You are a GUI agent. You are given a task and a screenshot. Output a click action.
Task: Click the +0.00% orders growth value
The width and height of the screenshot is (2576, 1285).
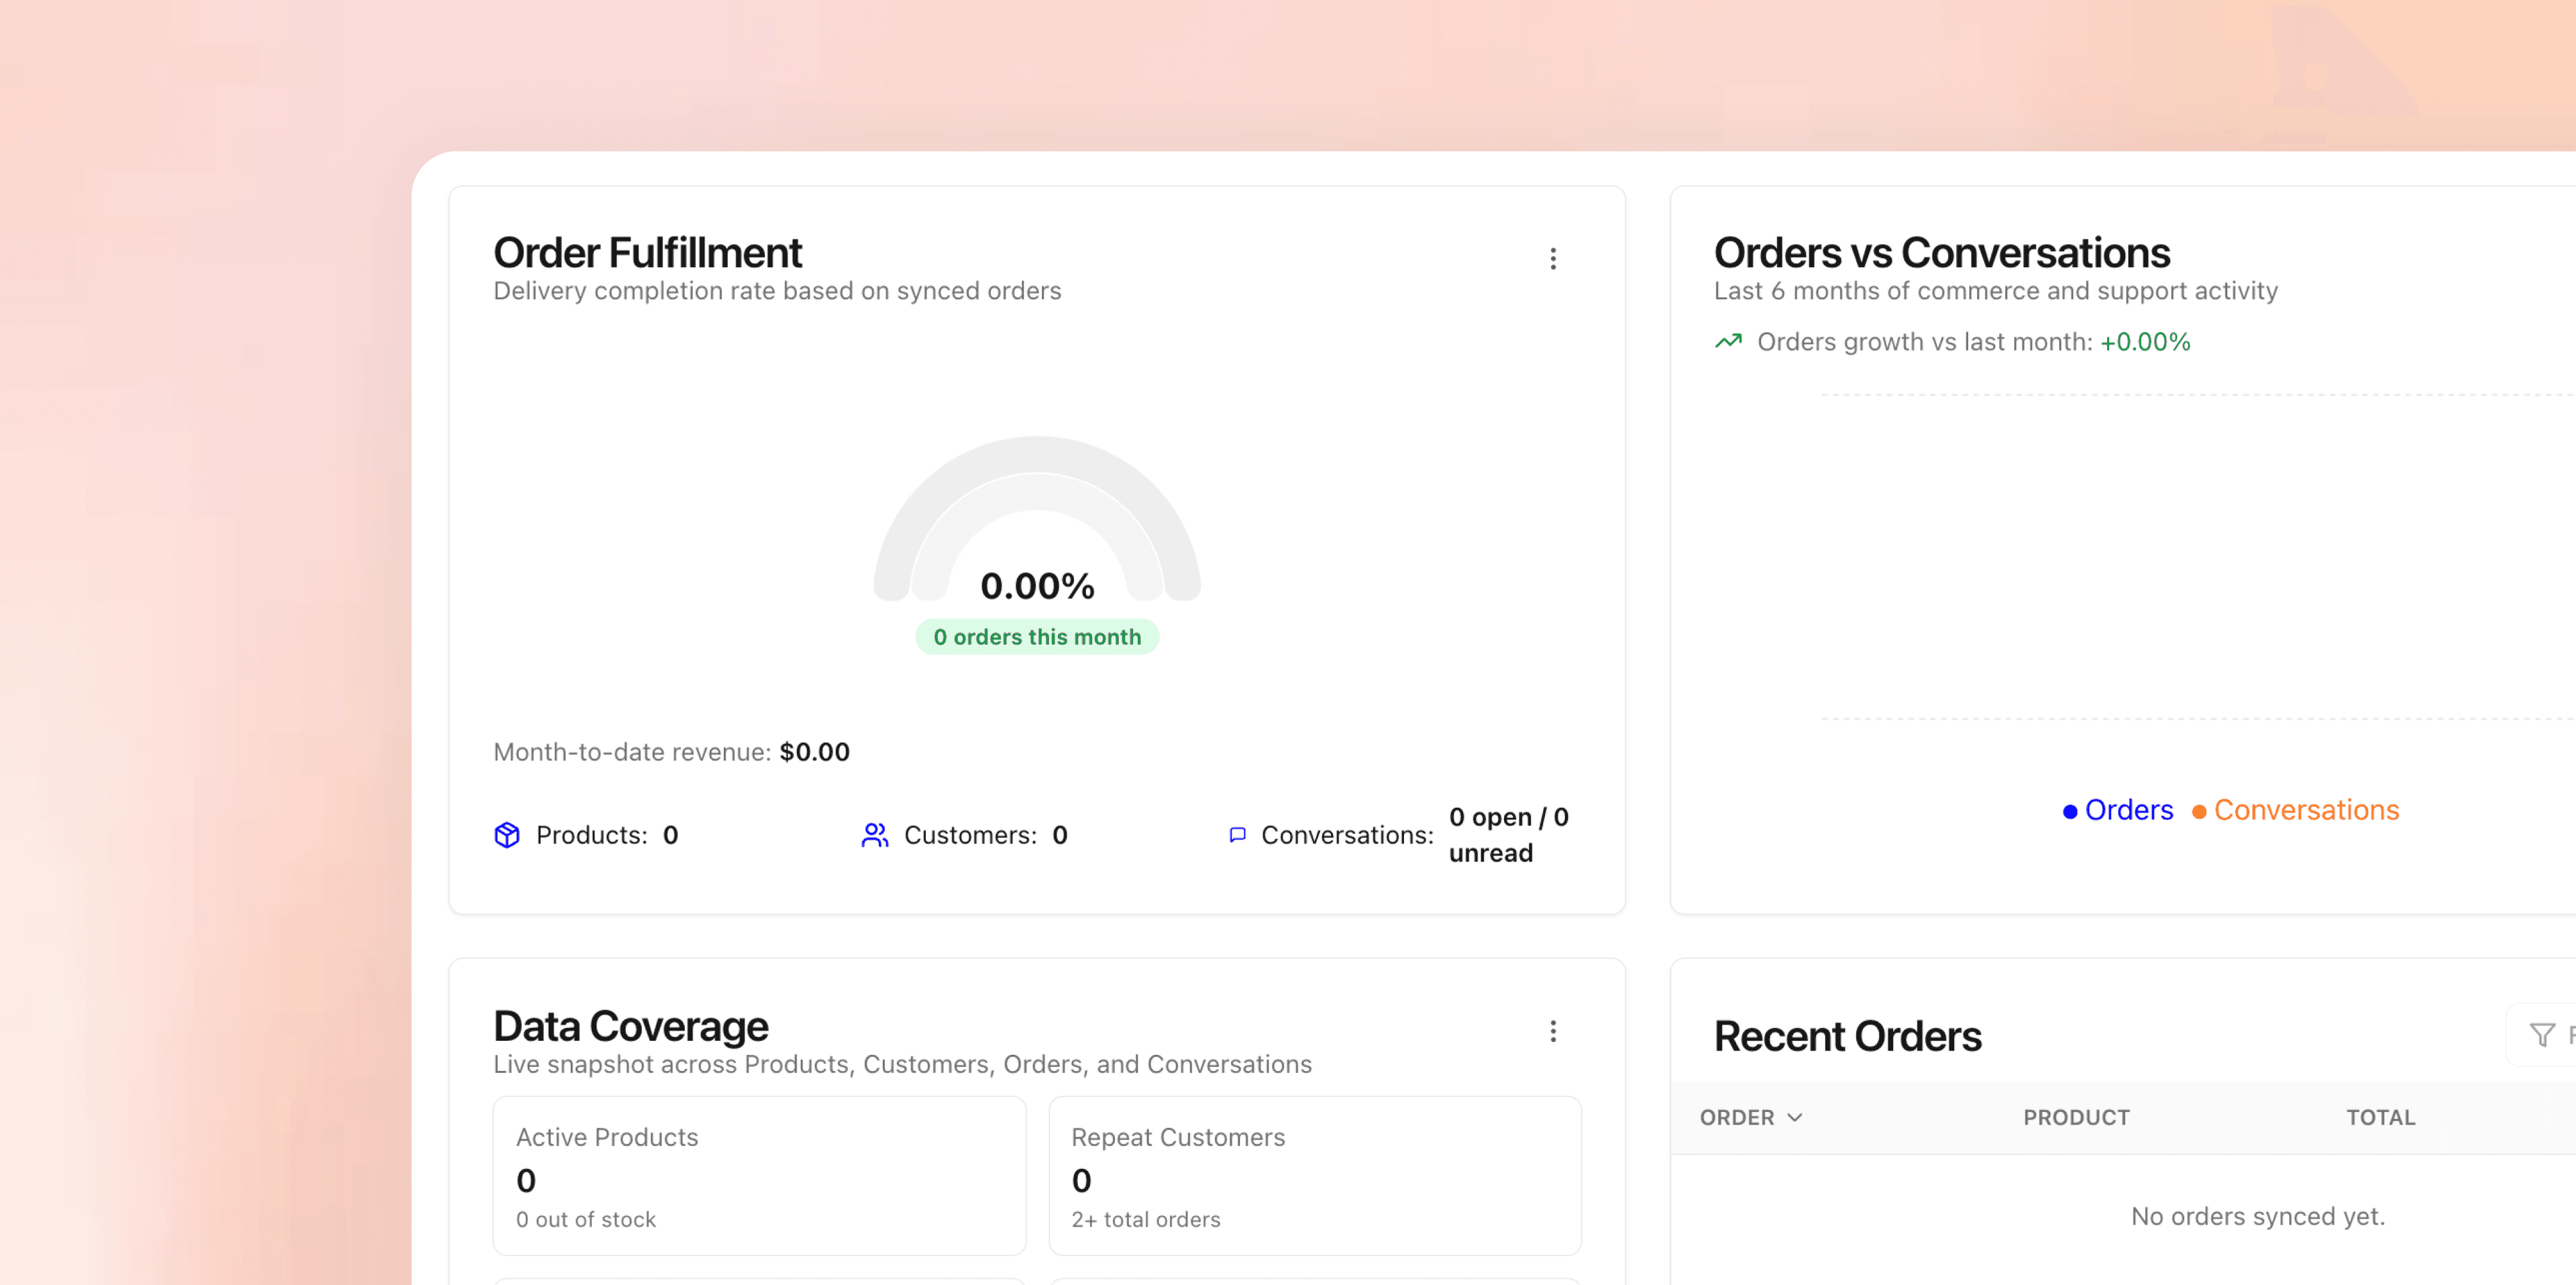click(2145, 342)
